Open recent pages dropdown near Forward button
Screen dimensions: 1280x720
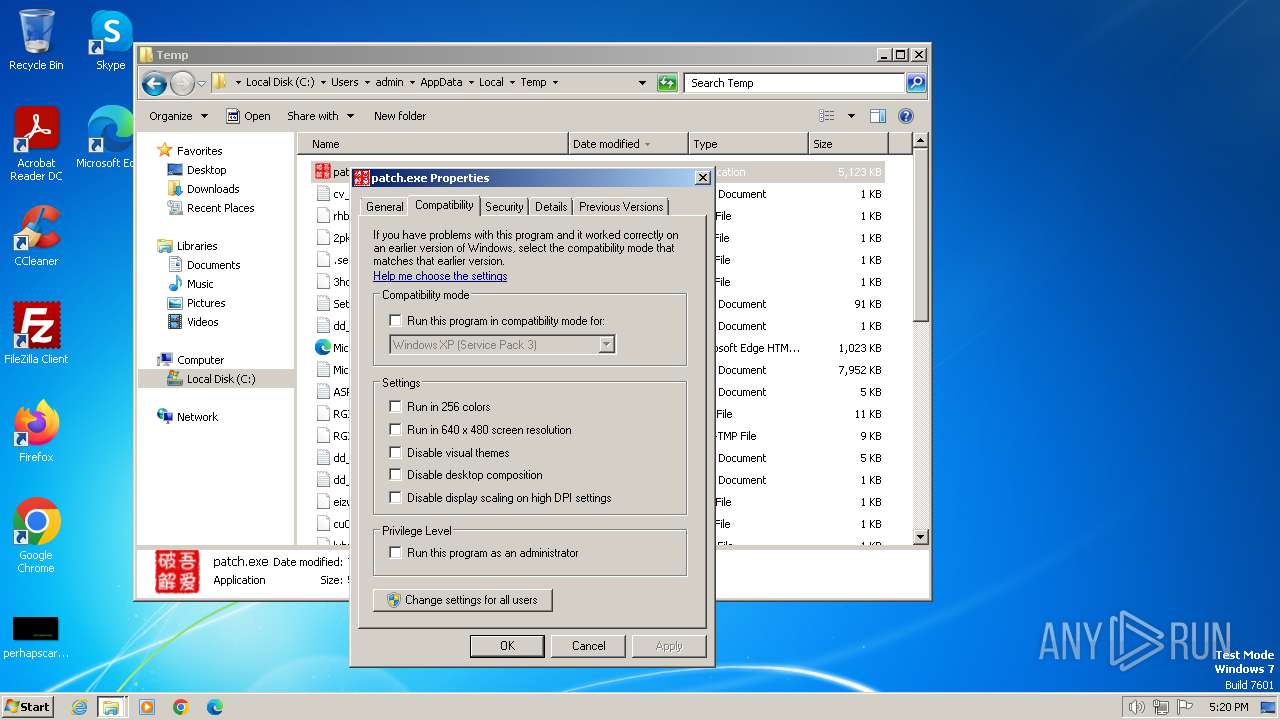pos(202,83)
